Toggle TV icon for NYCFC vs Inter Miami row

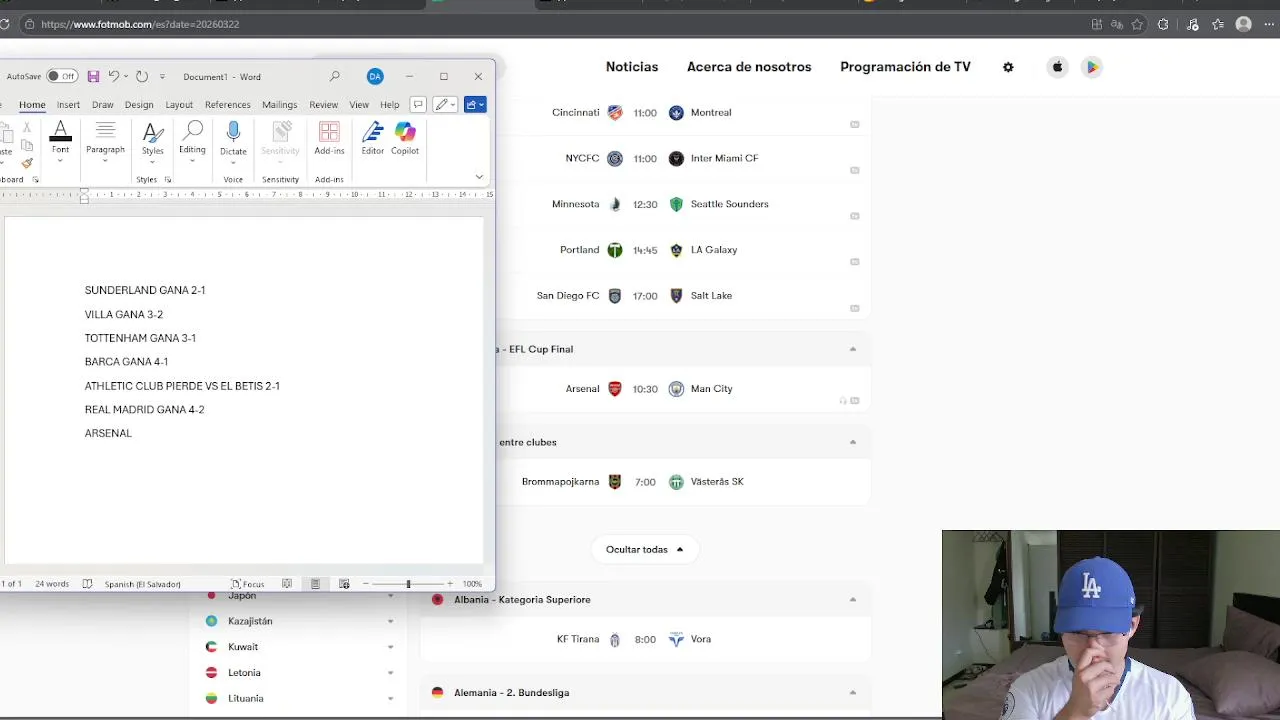point(855,170)
